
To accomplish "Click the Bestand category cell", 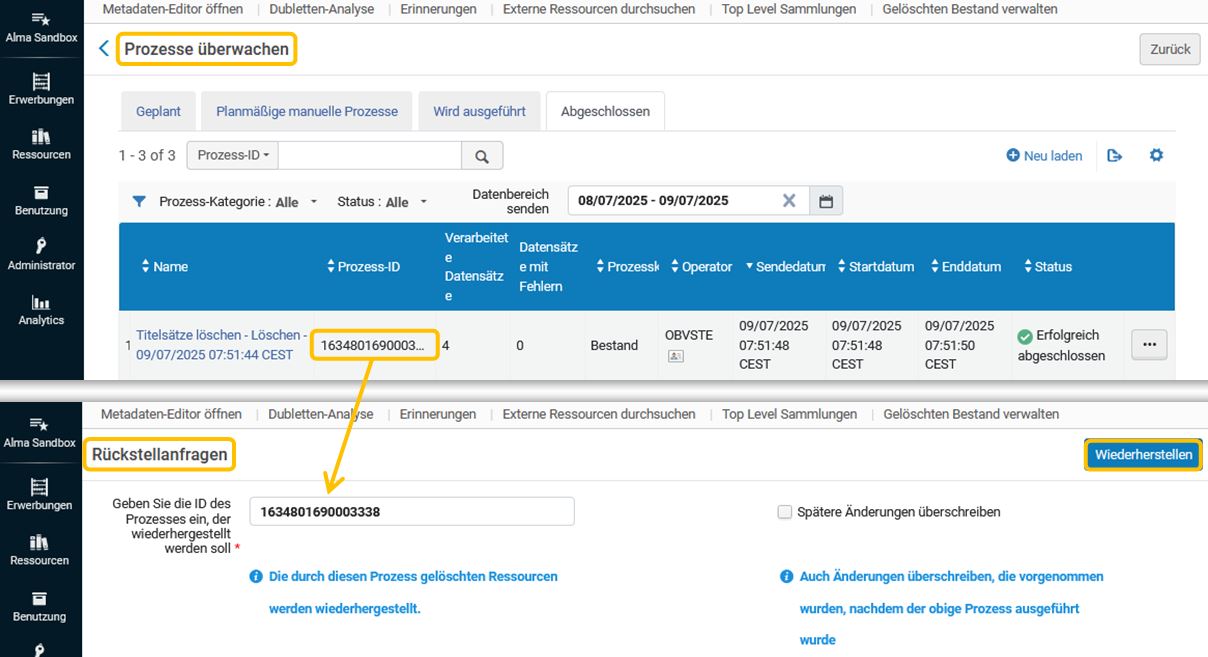I will (614, 346).
